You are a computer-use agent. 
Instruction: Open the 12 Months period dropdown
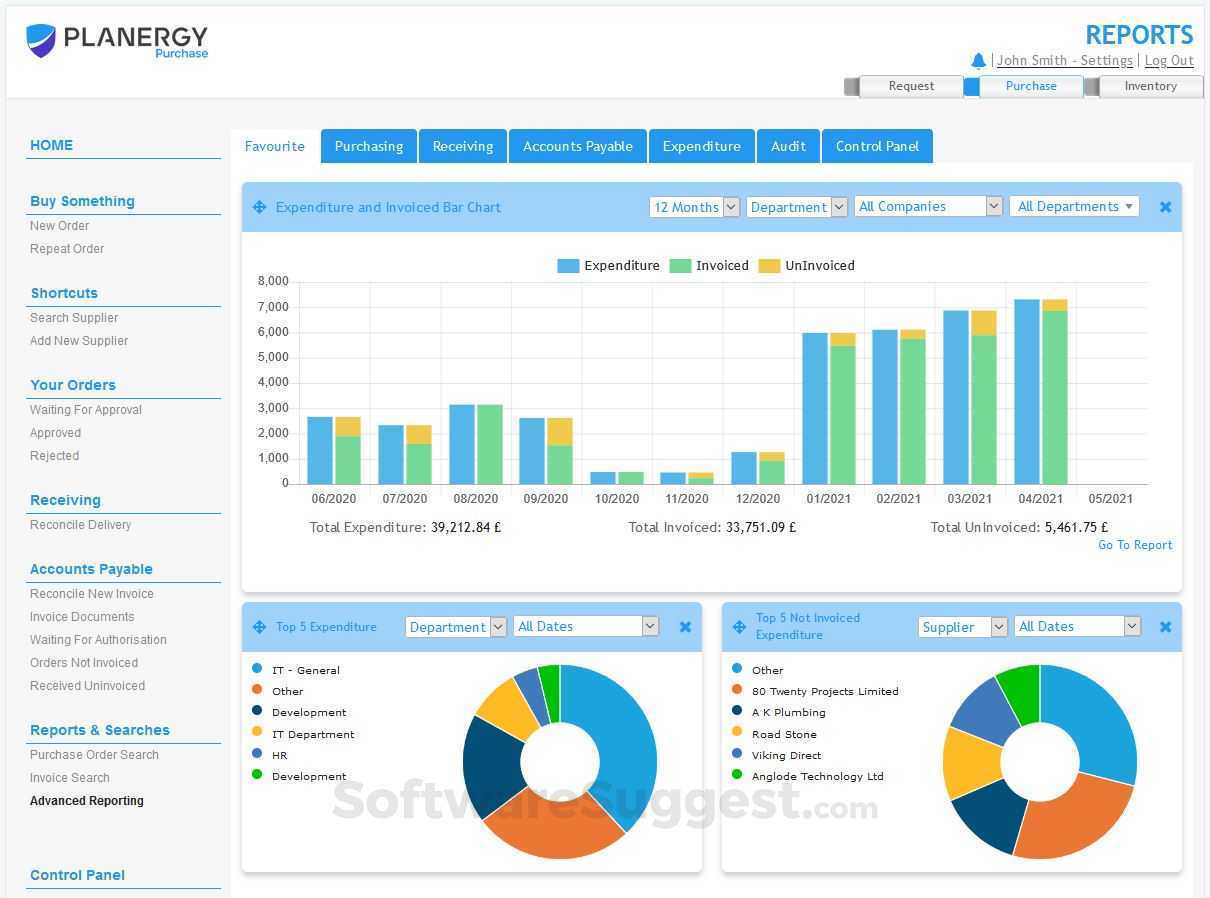coord(694,207)
